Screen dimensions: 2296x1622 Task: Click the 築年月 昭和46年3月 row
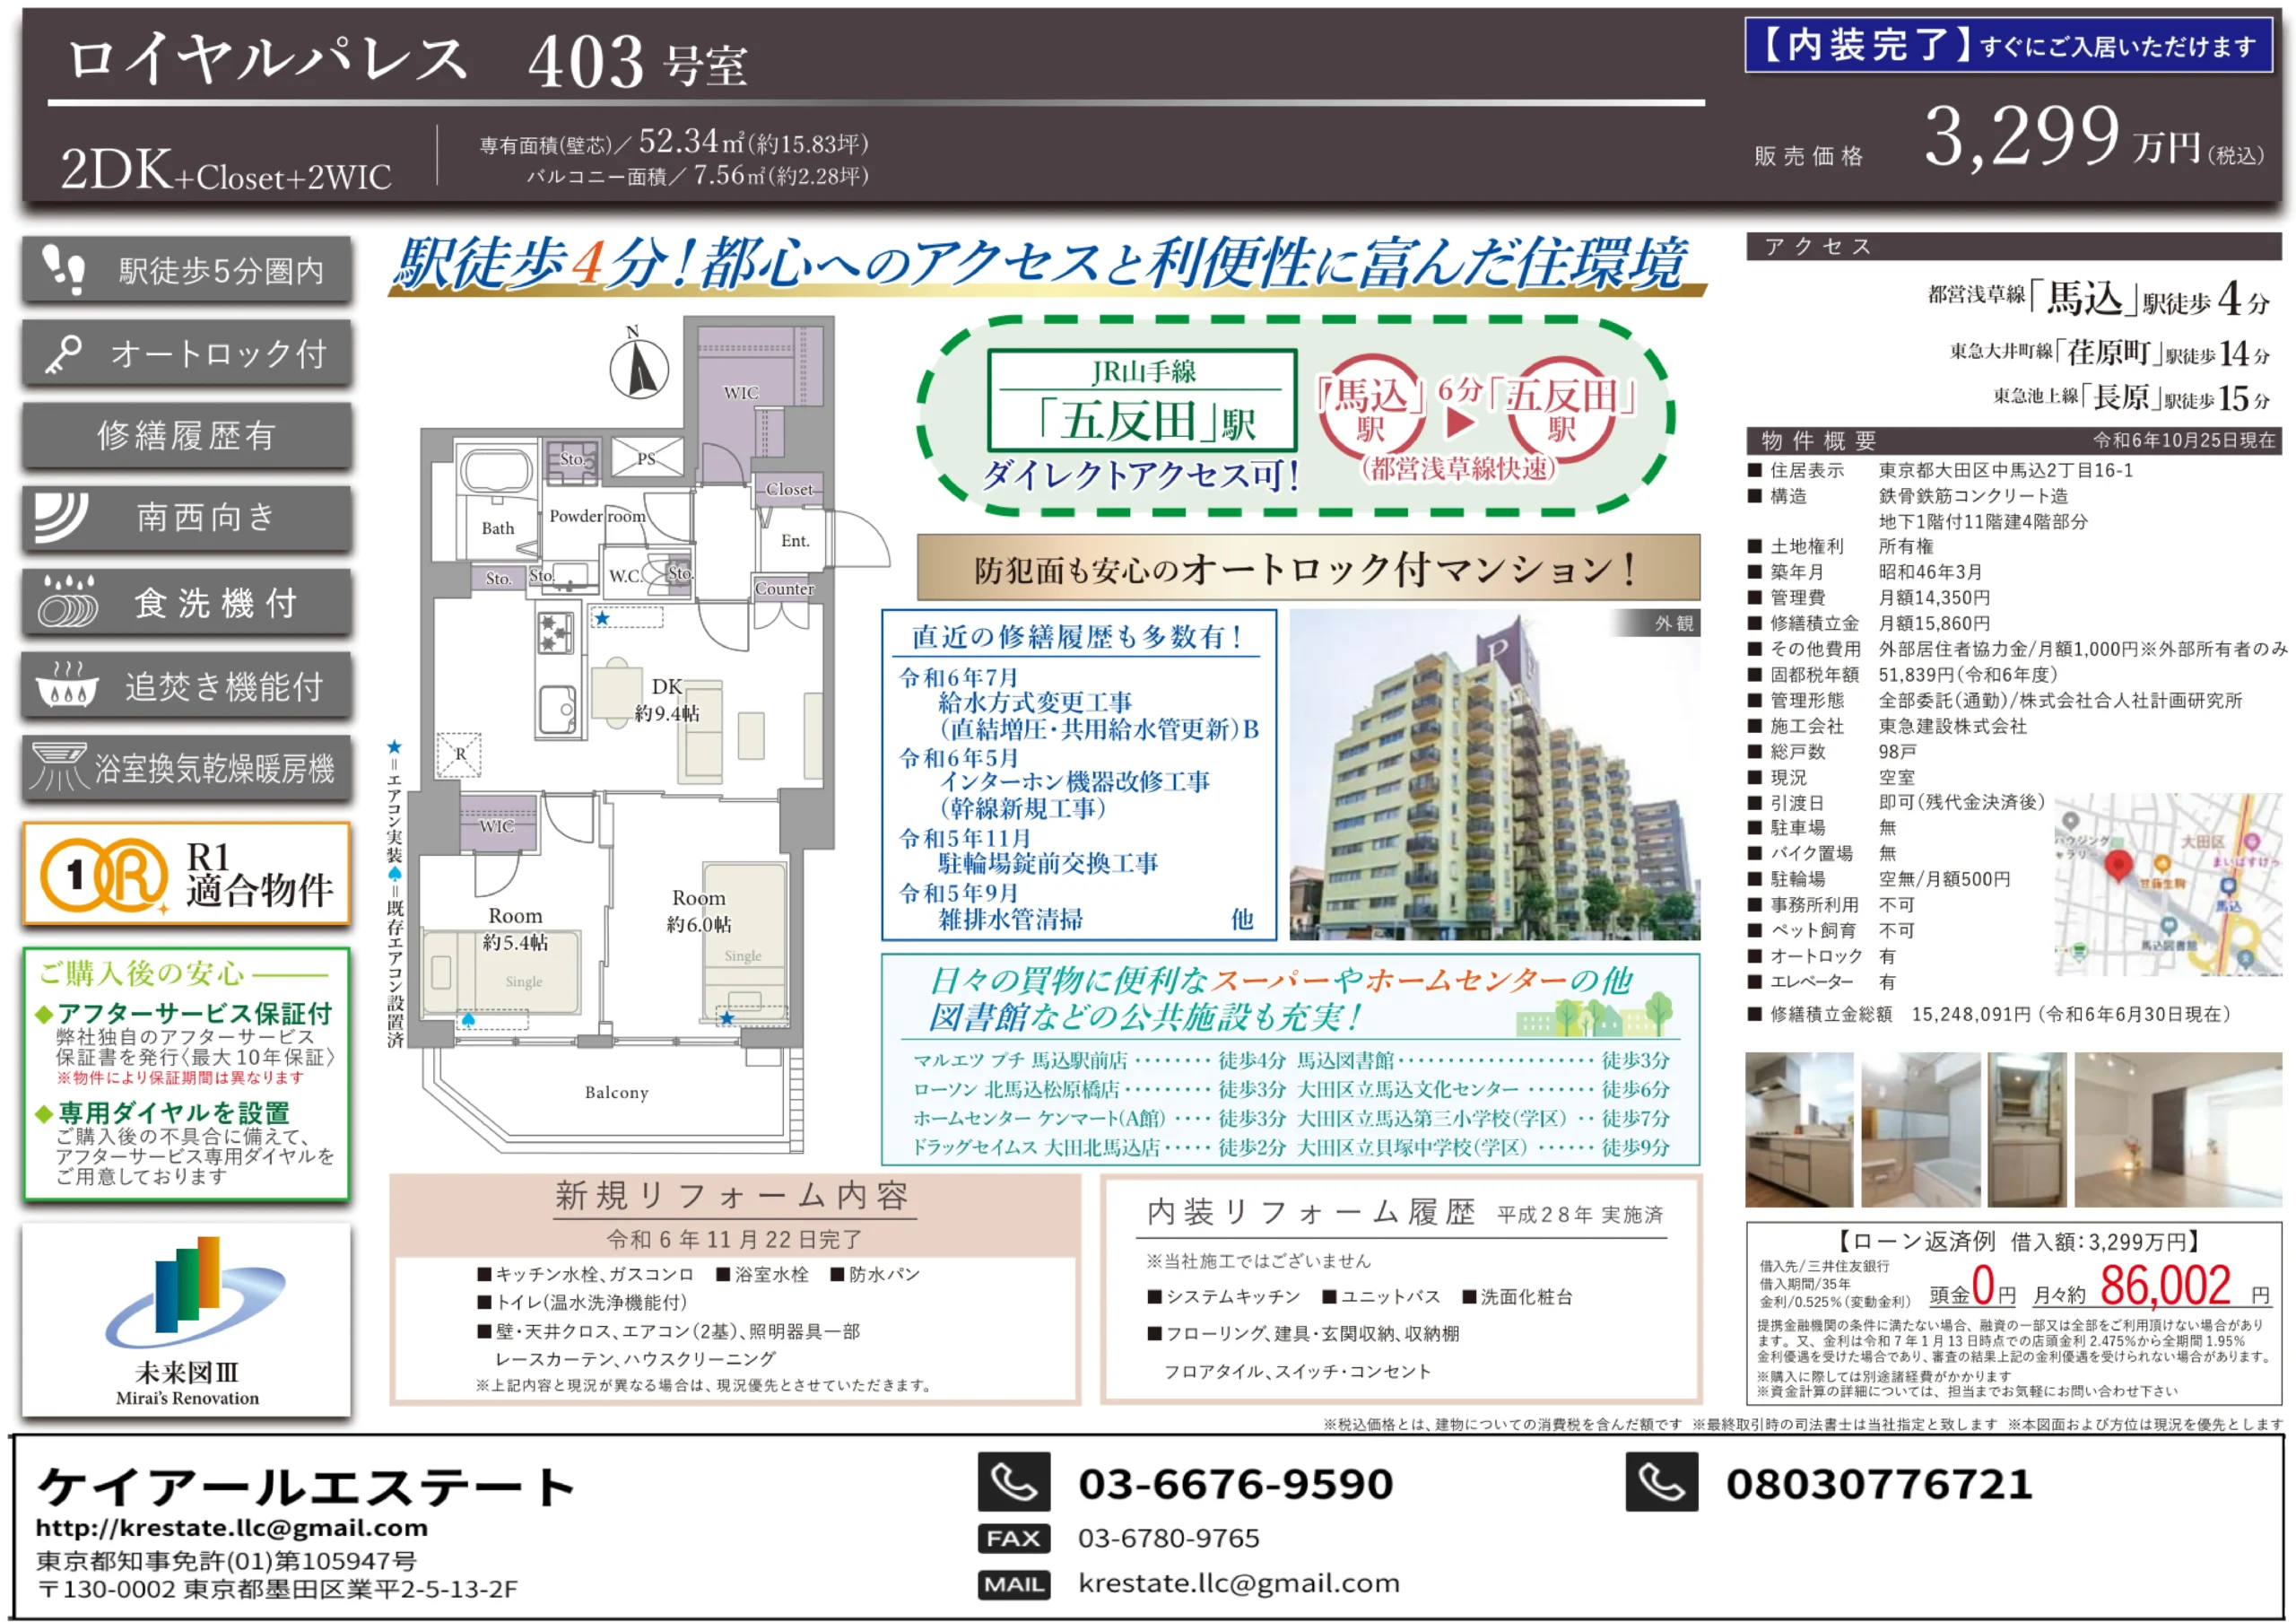point(1865,572)
